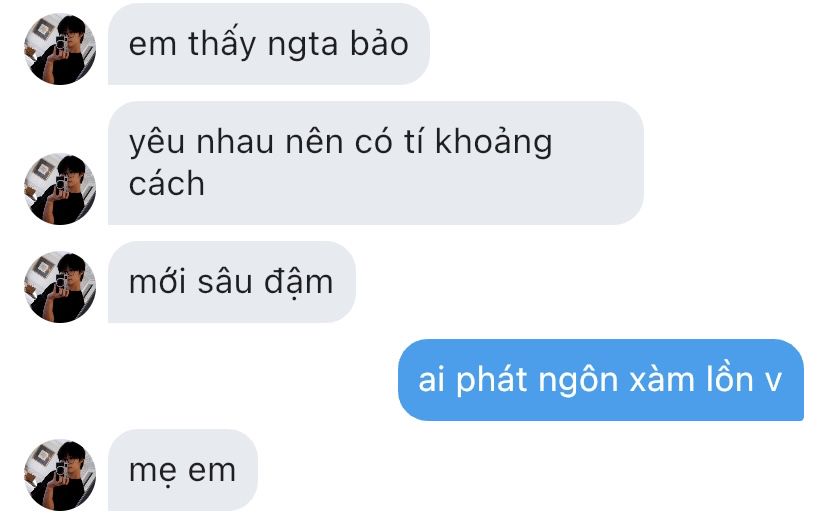Click the word 'yêu' in the long message

157,143
